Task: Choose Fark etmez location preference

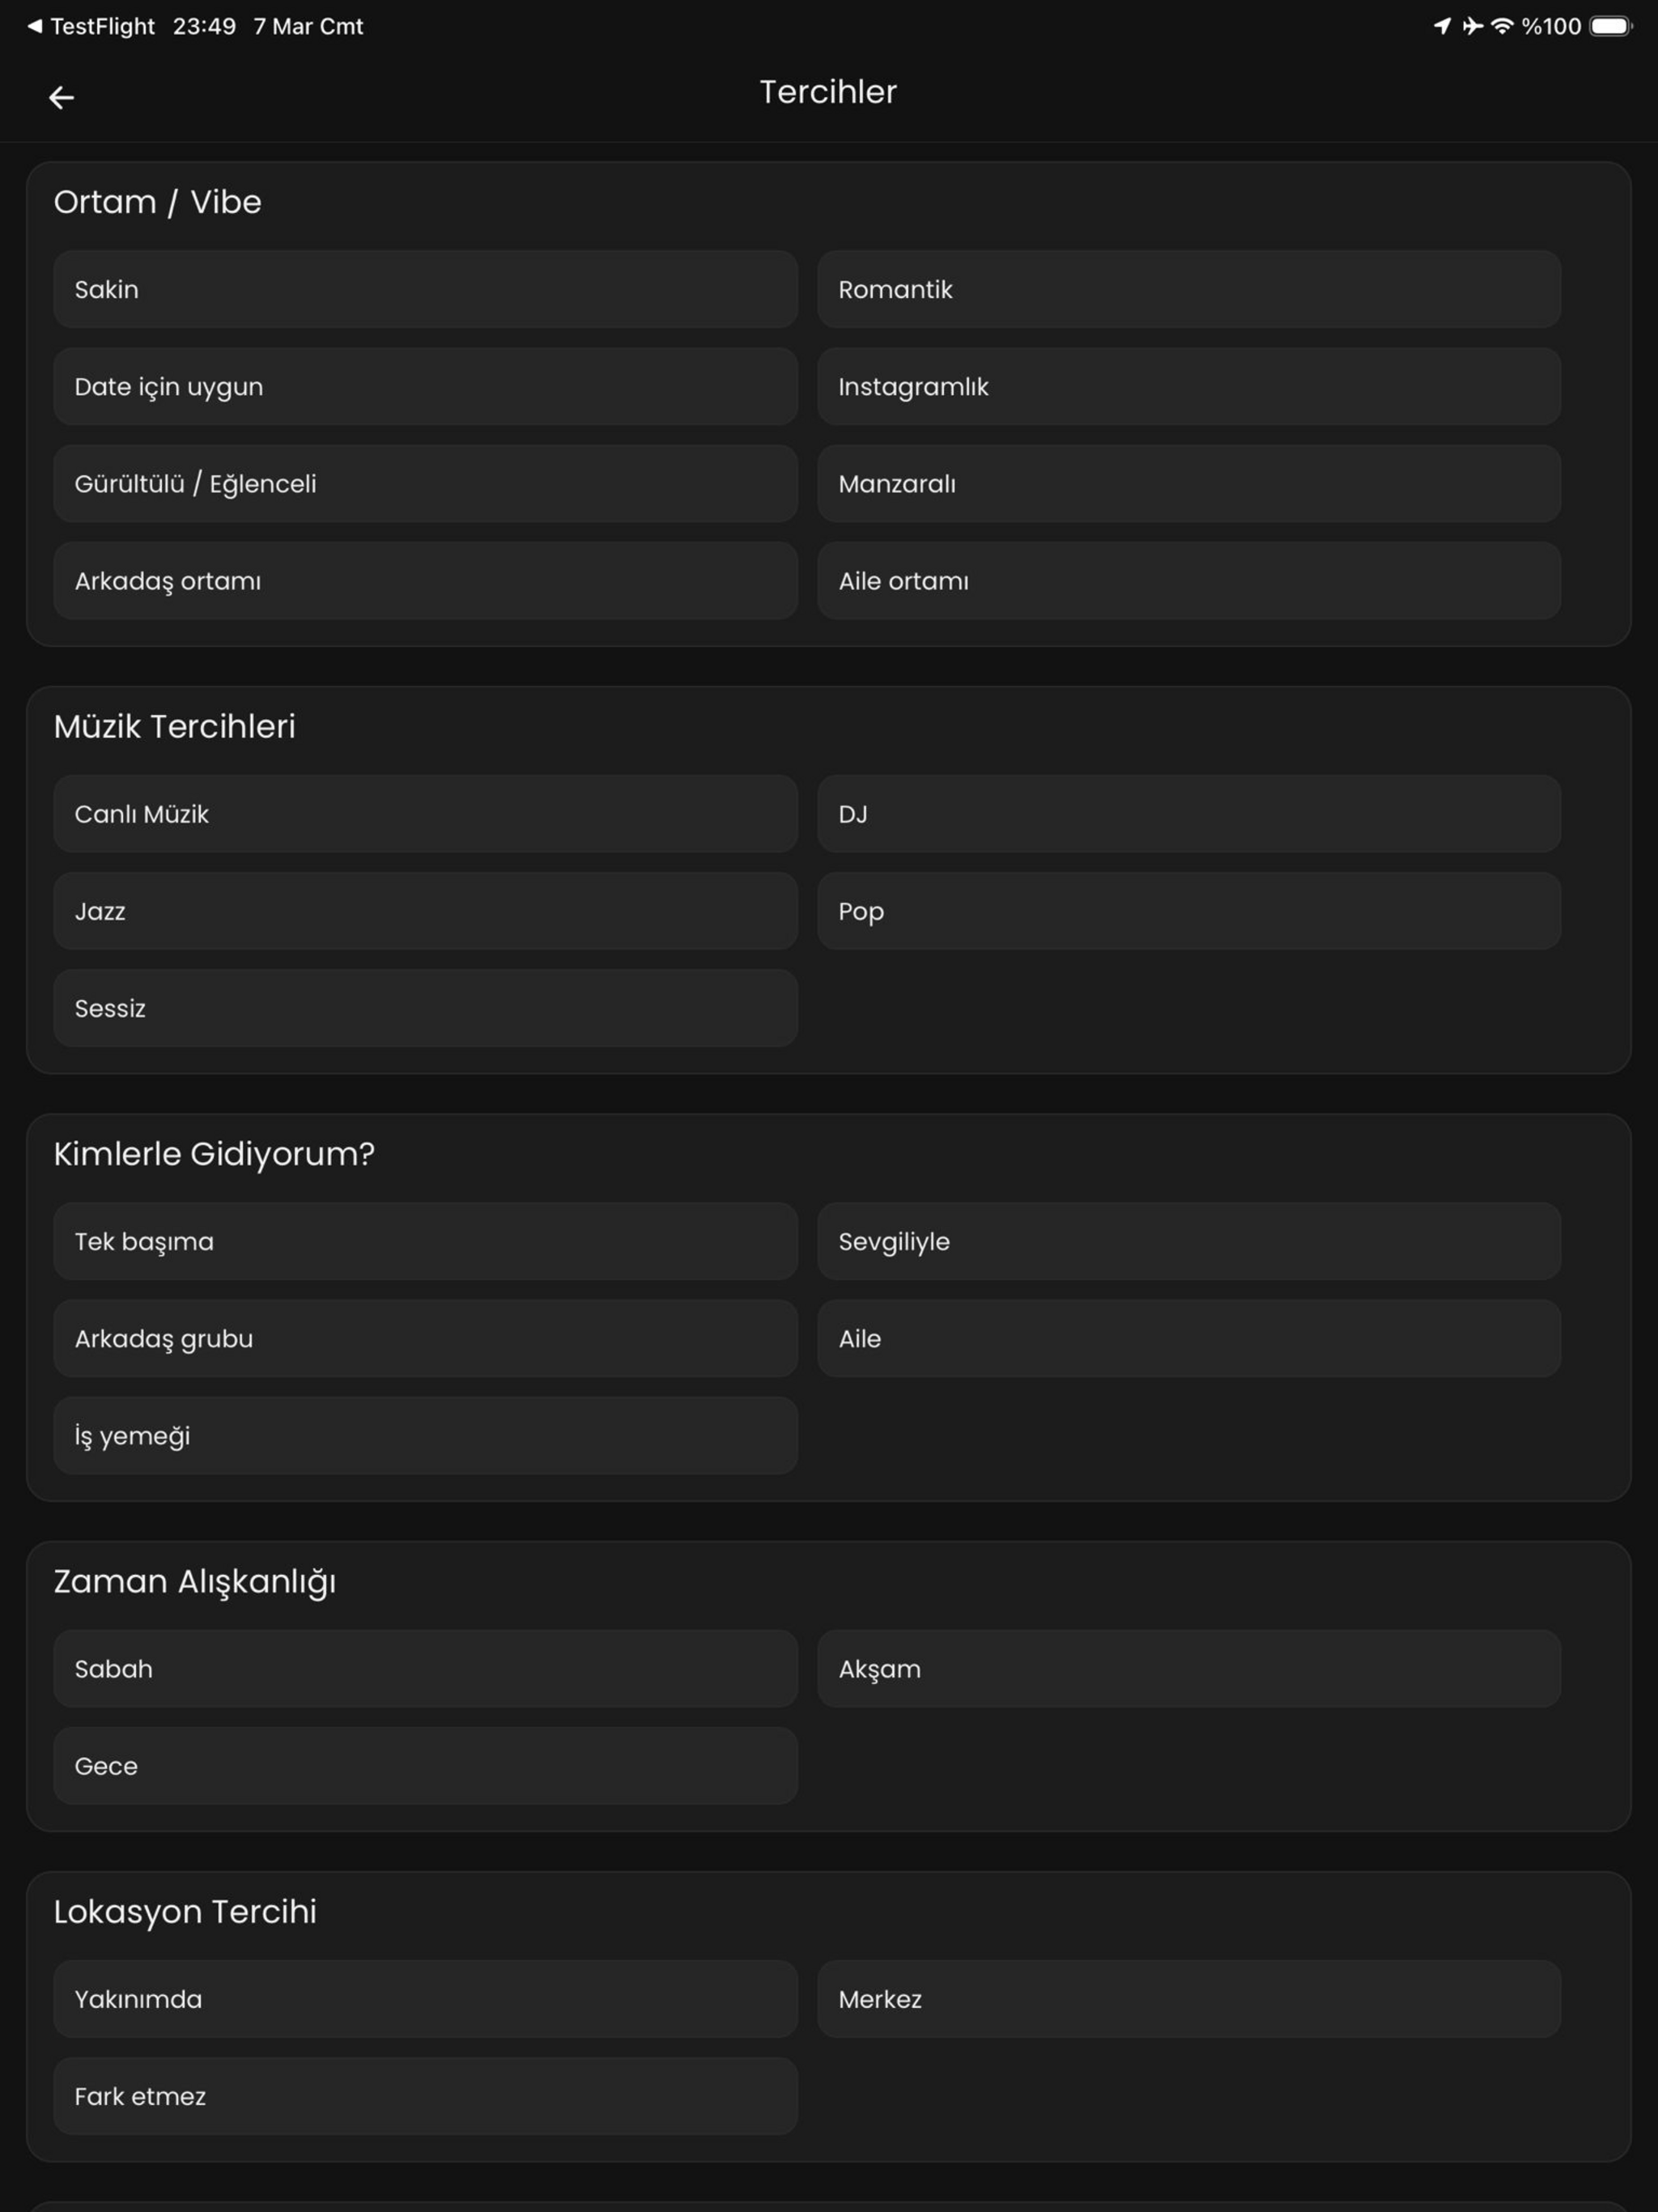Action: [x=425, y=2096]
